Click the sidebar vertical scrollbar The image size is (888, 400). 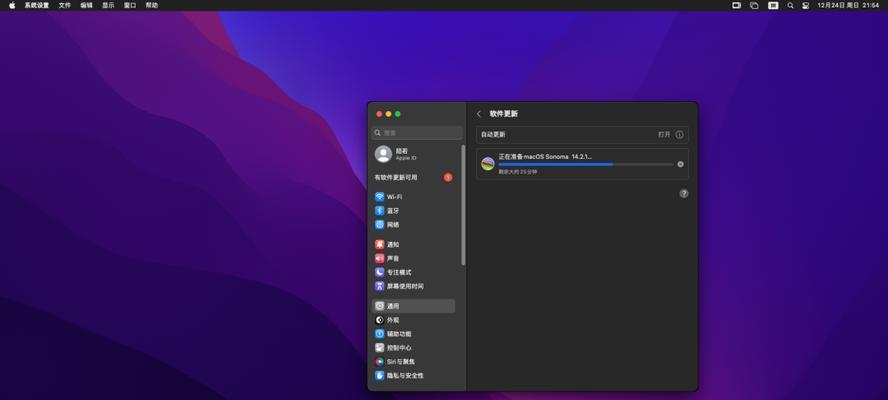tap(463, 205)
